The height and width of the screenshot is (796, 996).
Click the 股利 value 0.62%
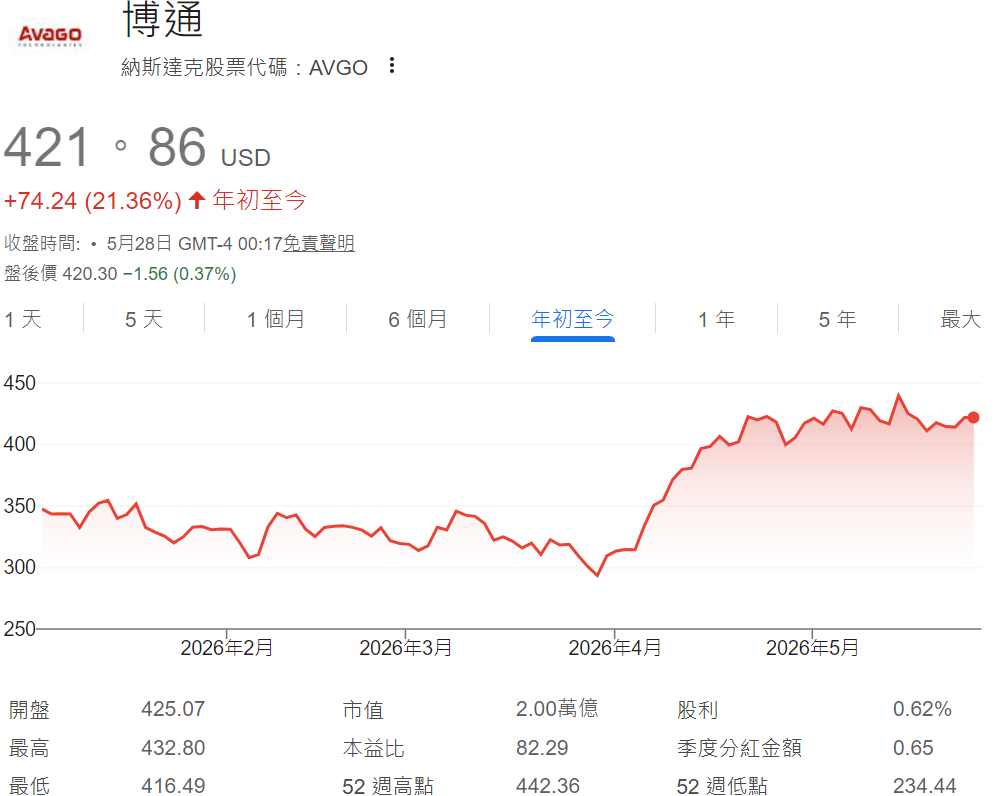922,709
